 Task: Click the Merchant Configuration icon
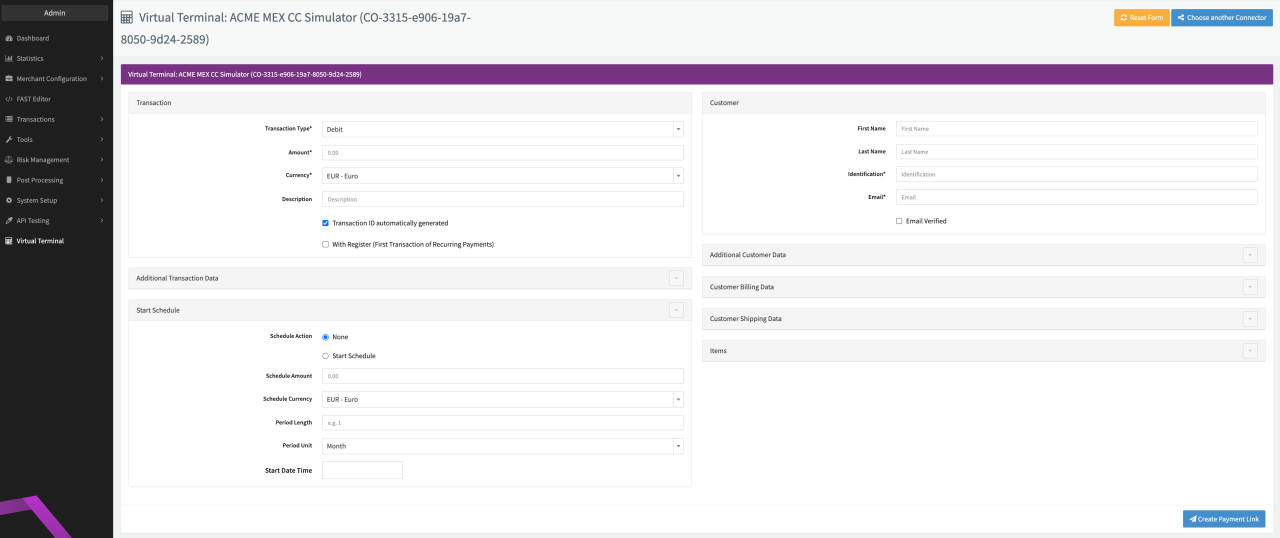click(9, 79)
